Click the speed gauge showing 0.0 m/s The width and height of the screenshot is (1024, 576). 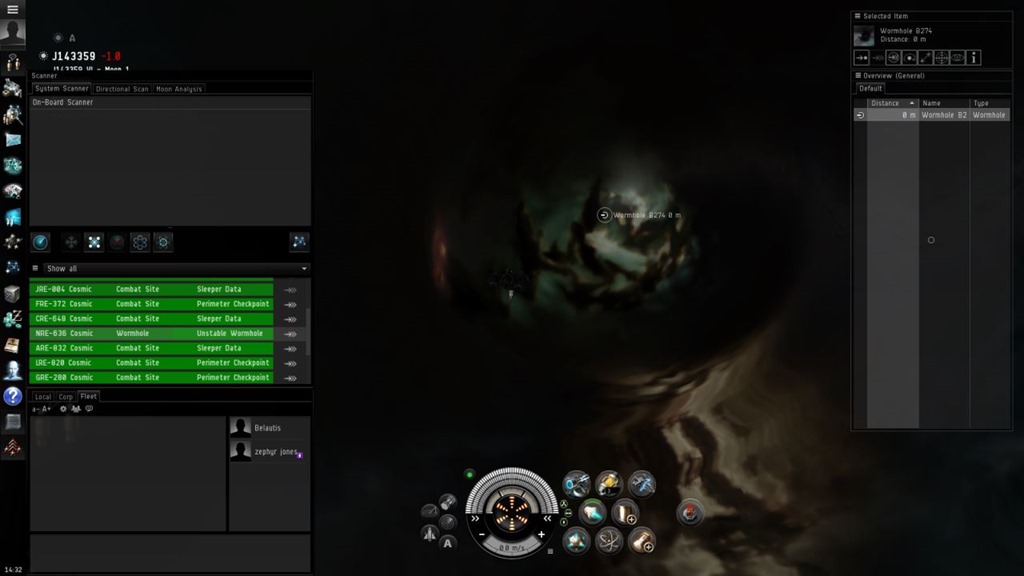pos(511,548)
